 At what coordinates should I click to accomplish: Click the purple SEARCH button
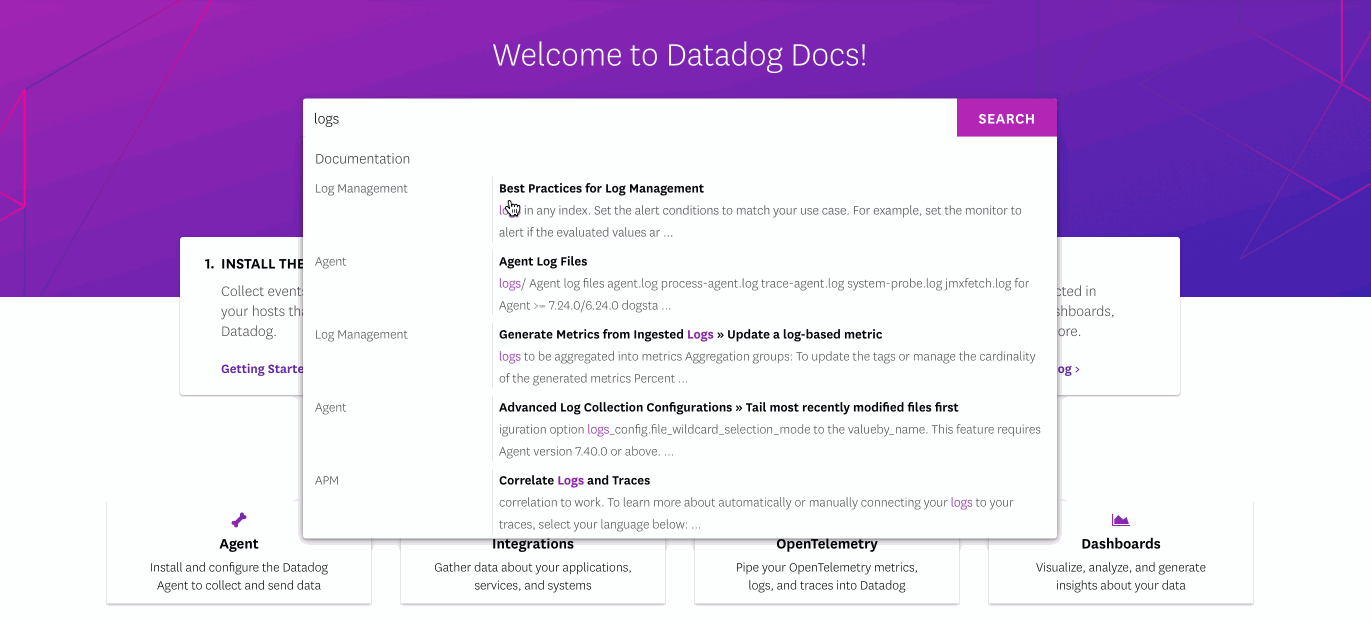click(1006, 118)
